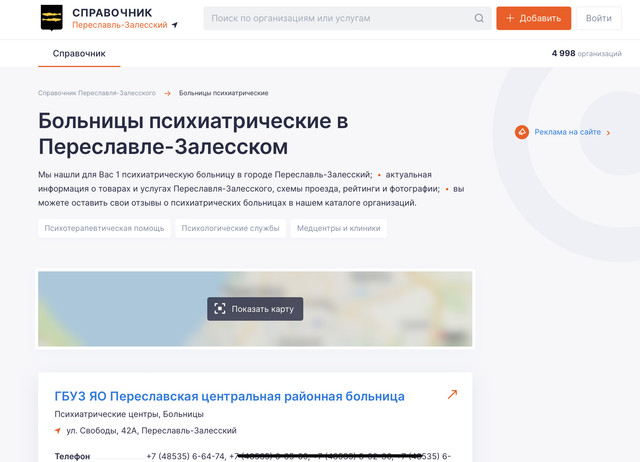
Task: Click Показать карту button
Action: point(255,309)
